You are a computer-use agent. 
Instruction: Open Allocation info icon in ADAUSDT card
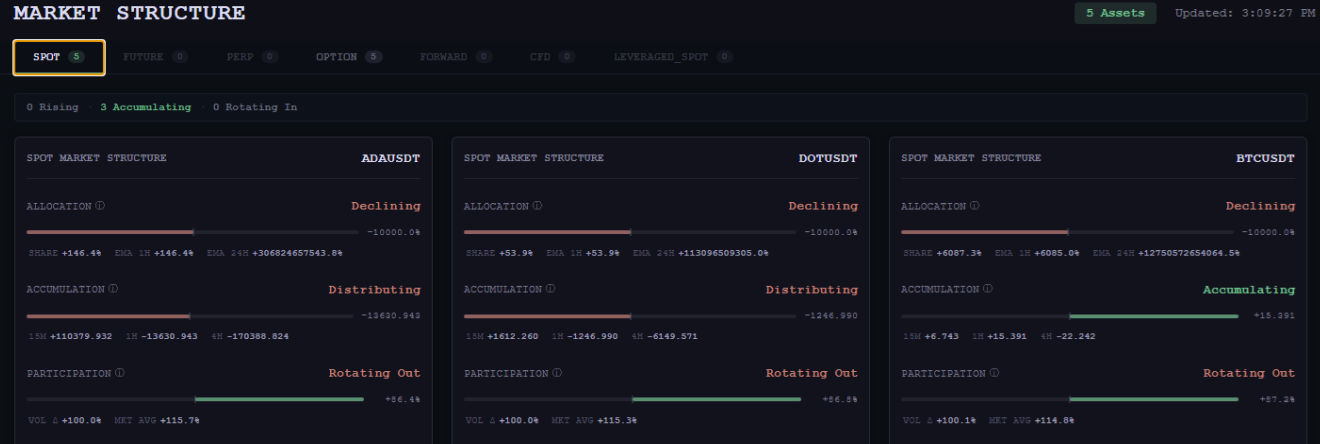point(100,206)
